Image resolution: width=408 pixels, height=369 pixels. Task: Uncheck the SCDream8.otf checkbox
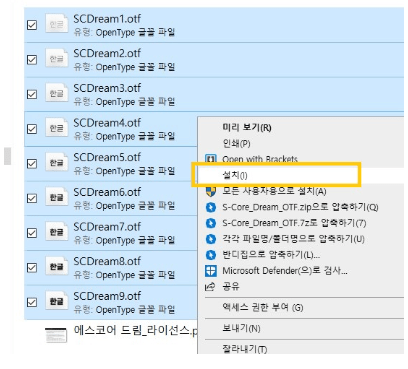click(32, 268)
